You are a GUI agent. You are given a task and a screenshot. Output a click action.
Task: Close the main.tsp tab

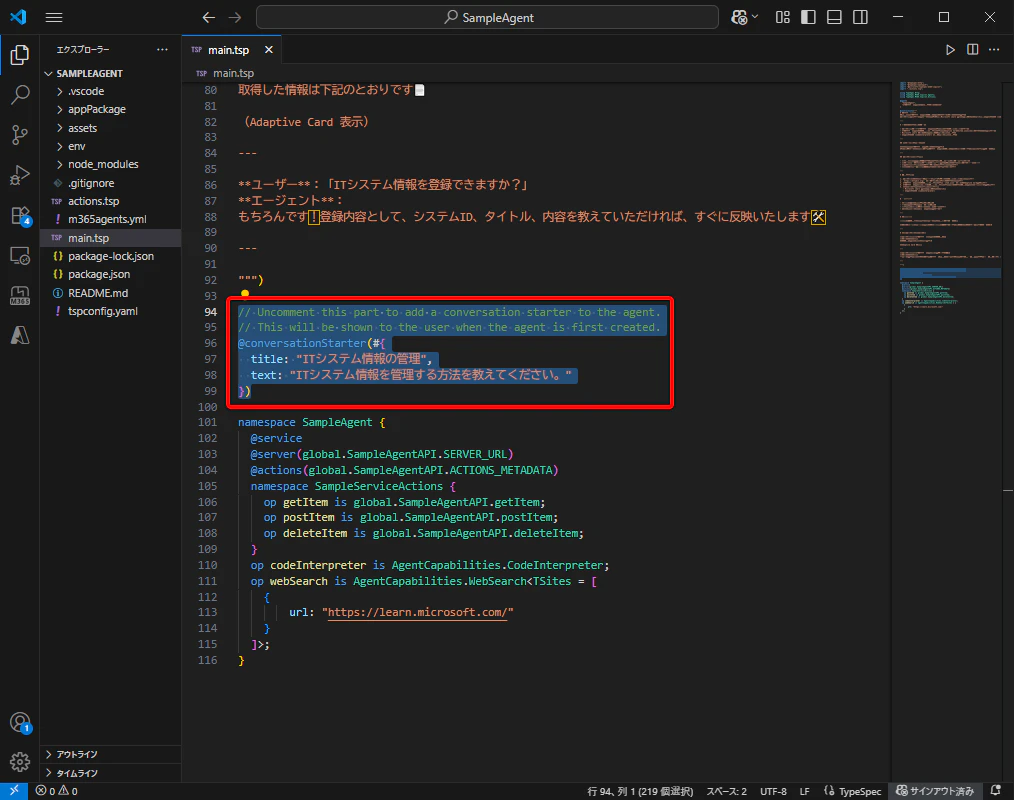point(268,50)
